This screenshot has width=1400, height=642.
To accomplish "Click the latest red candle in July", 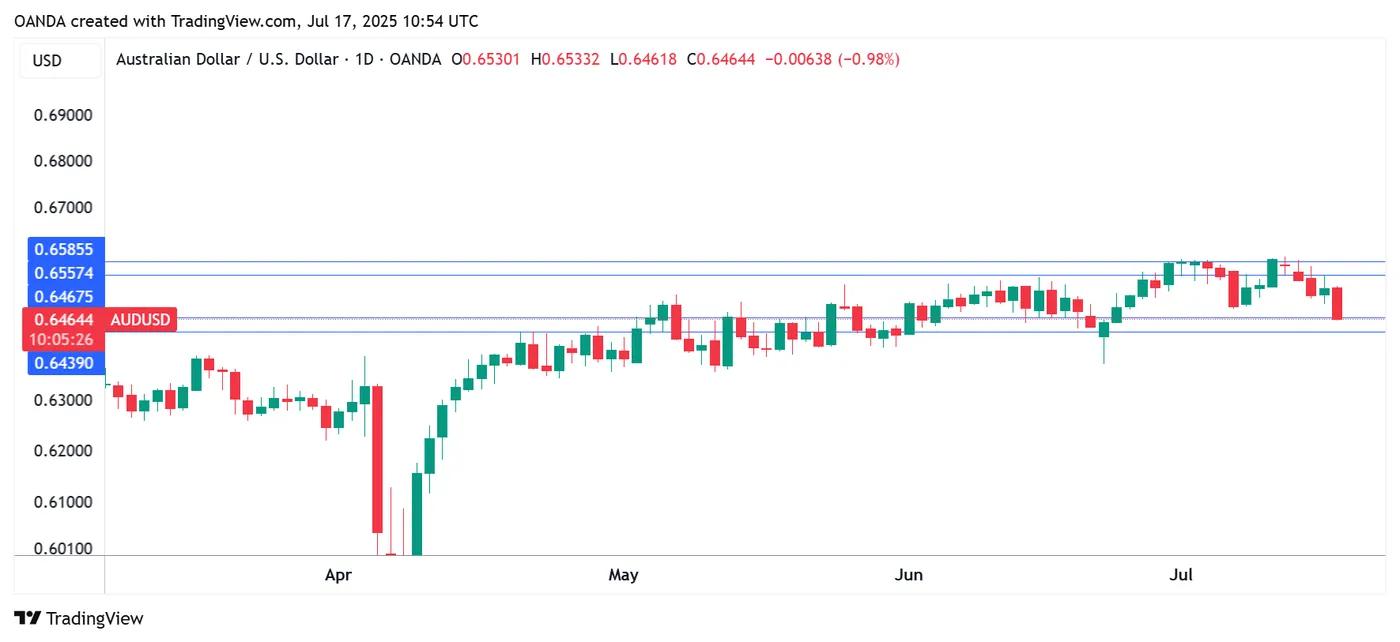I will (x=1337, y=303).
